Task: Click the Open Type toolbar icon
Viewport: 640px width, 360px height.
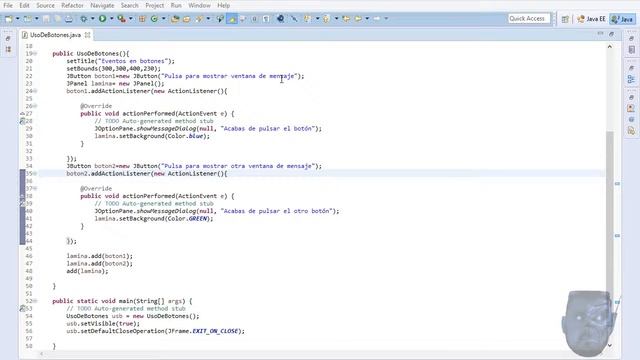Action: 175,19
